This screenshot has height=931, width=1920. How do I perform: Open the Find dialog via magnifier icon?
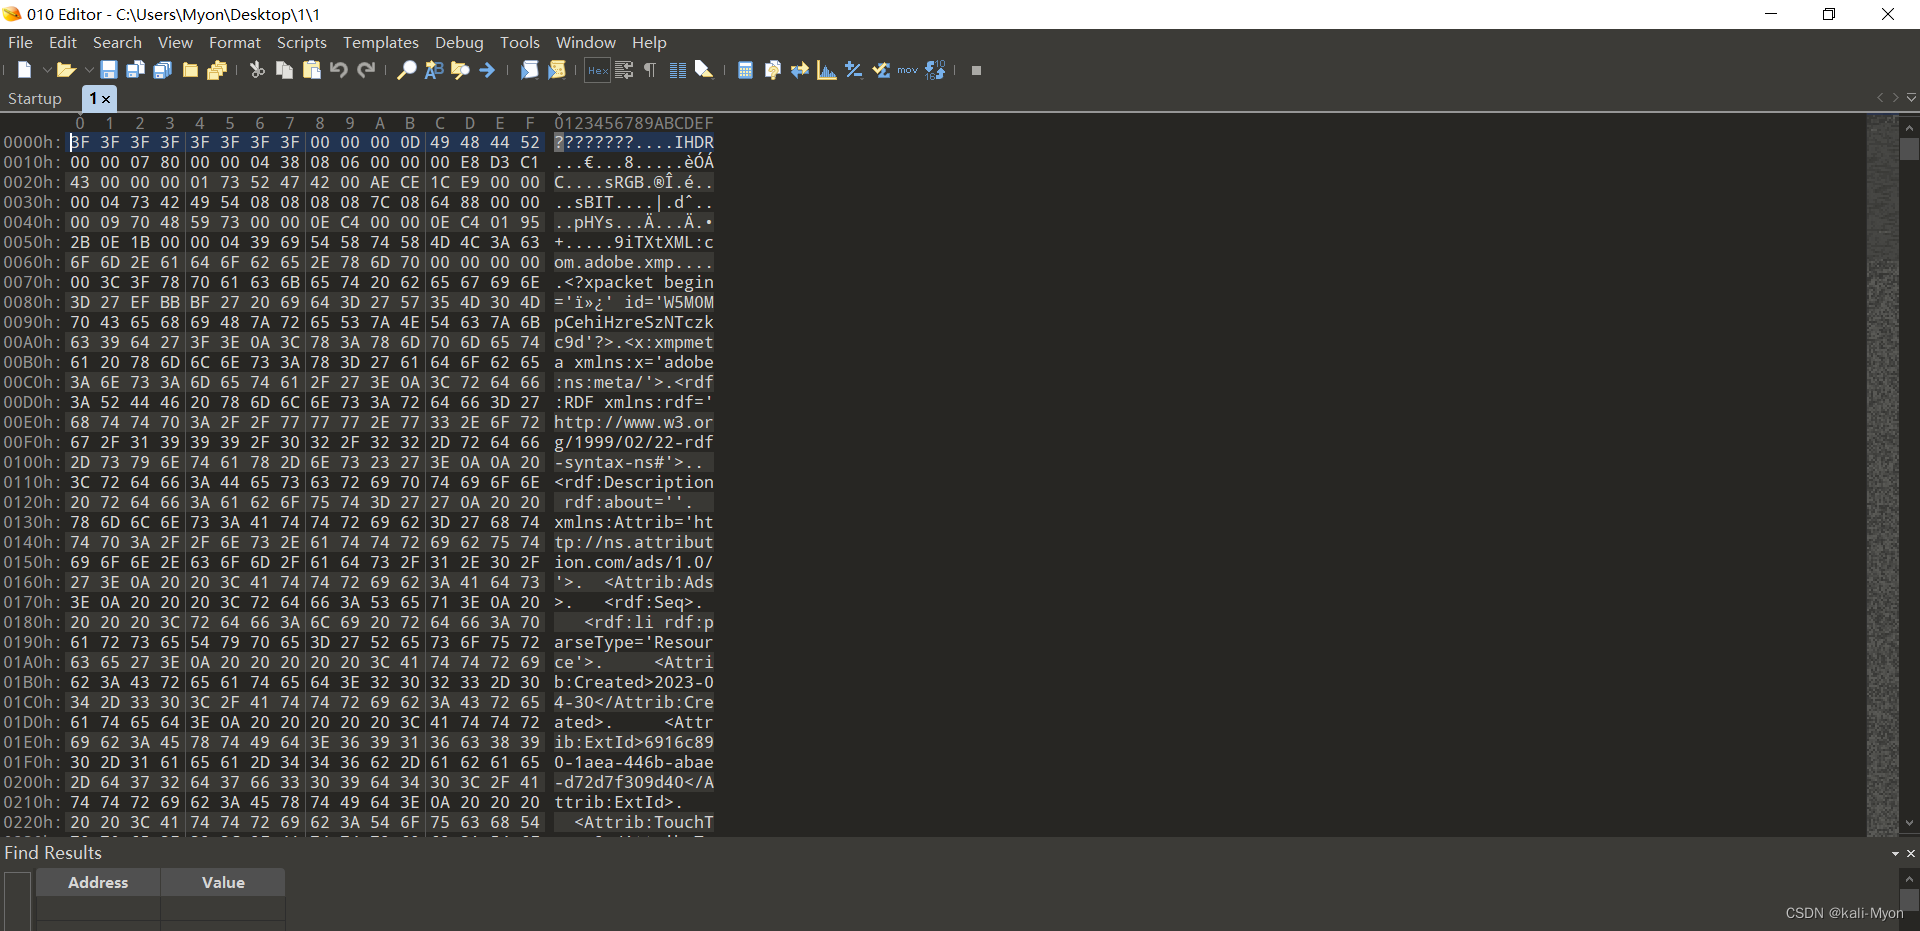[x=406, y=70]
